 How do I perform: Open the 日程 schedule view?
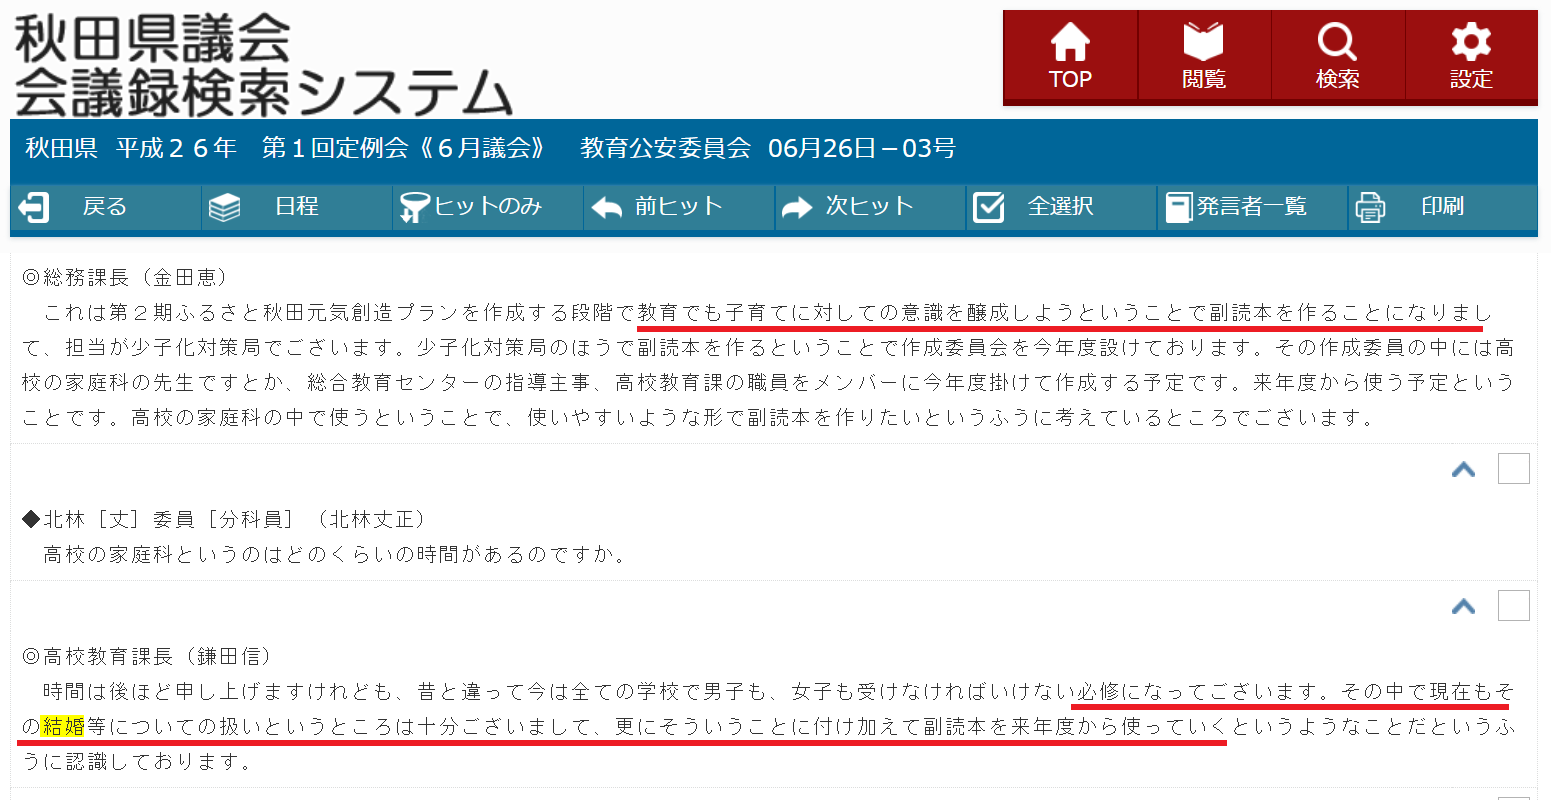(296, 207)
